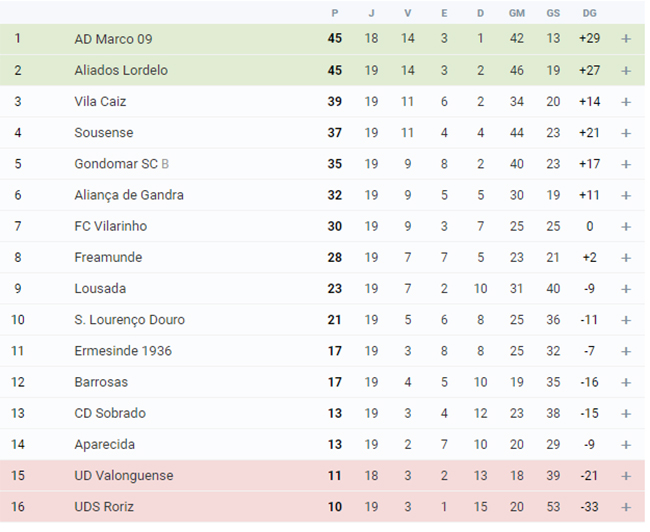
Task: Sort by P points column header
Action: click(x=335, y=13)
